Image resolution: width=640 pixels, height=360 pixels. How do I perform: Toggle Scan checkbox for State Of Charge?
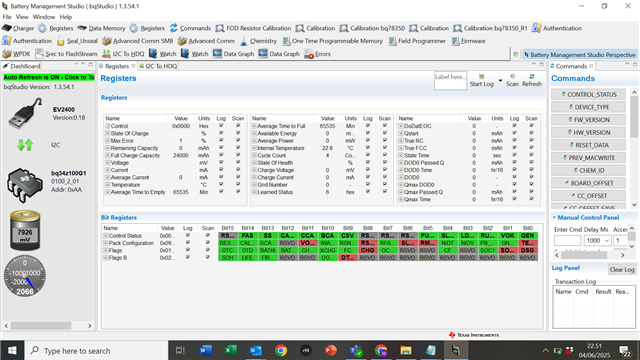pyautogui.click(x=238, y=133)
